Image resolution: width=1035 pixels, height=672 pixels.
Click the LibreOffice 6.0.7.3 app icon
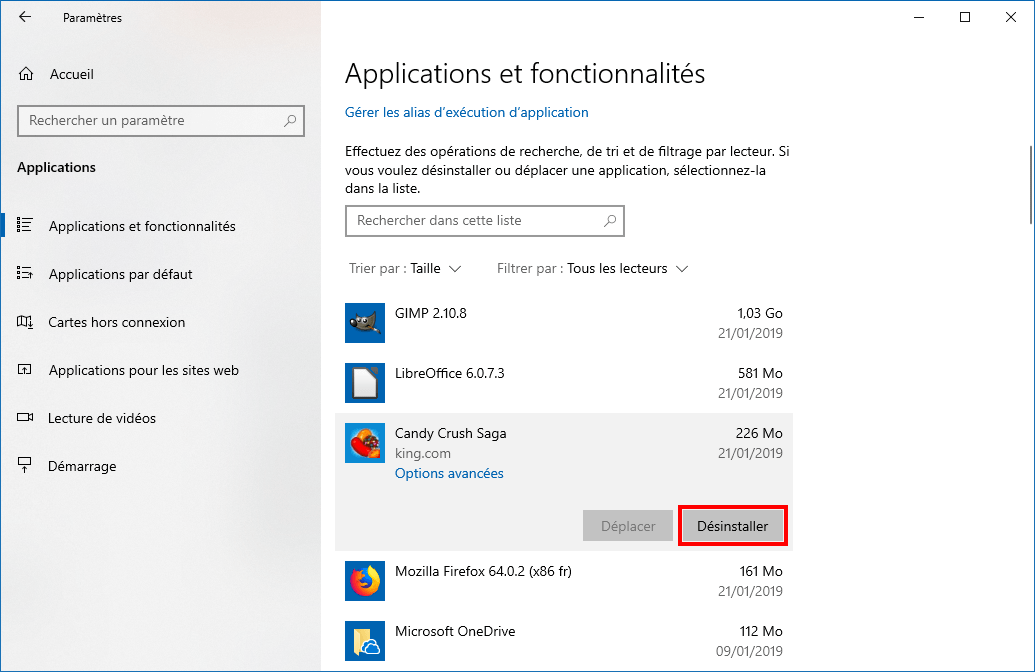[x=364, y=383]
